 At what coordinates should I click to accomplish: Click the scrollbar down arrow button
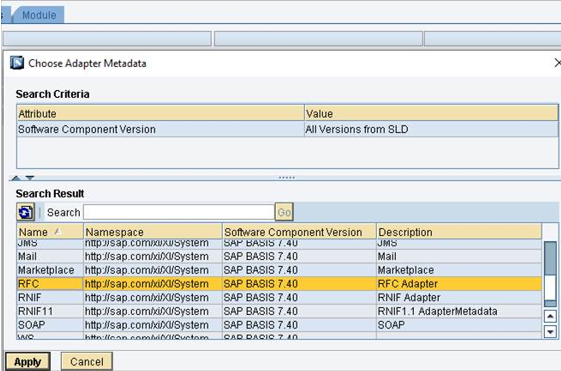pyautogui.click(x=550, y=331)
